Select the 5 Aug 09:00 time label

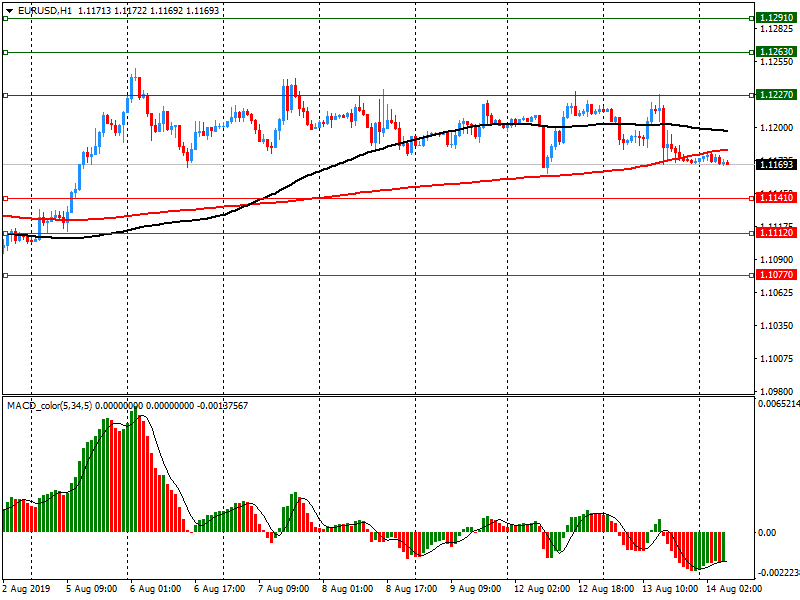(x=91, y=589)
